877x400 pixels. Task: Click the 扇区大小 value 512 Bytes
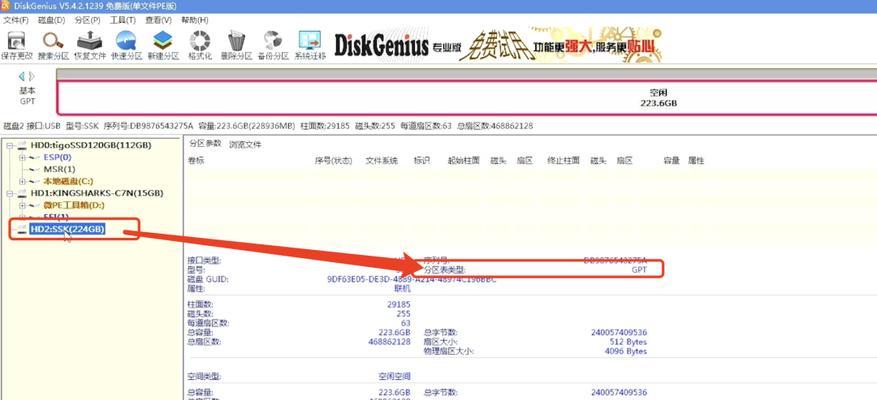(x=626, y=342)
